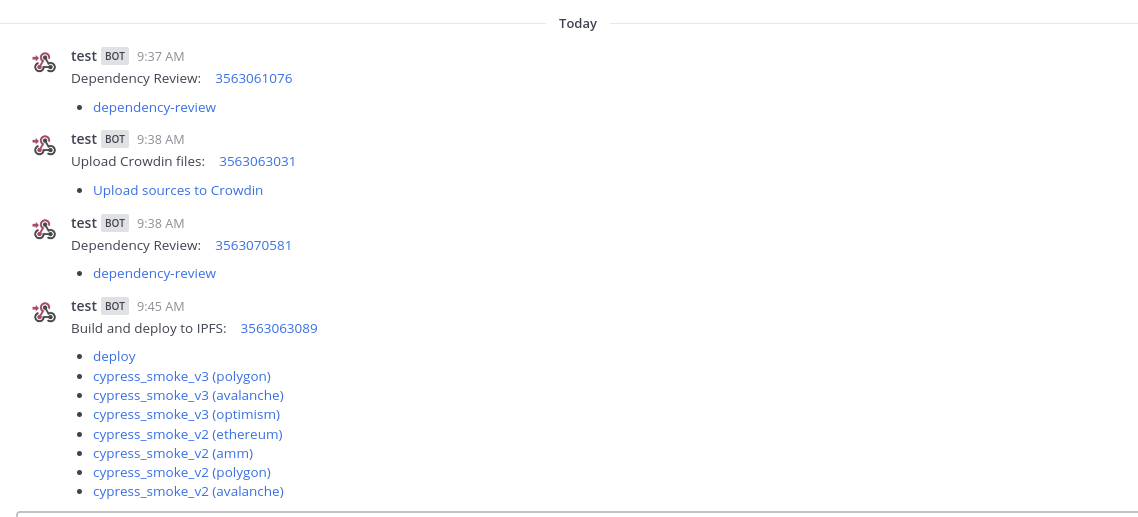Open the dependency-review link under run 3563061076
Viewport: 1138px width, 517px height.
pyautogui.click(x=155, y=107)
